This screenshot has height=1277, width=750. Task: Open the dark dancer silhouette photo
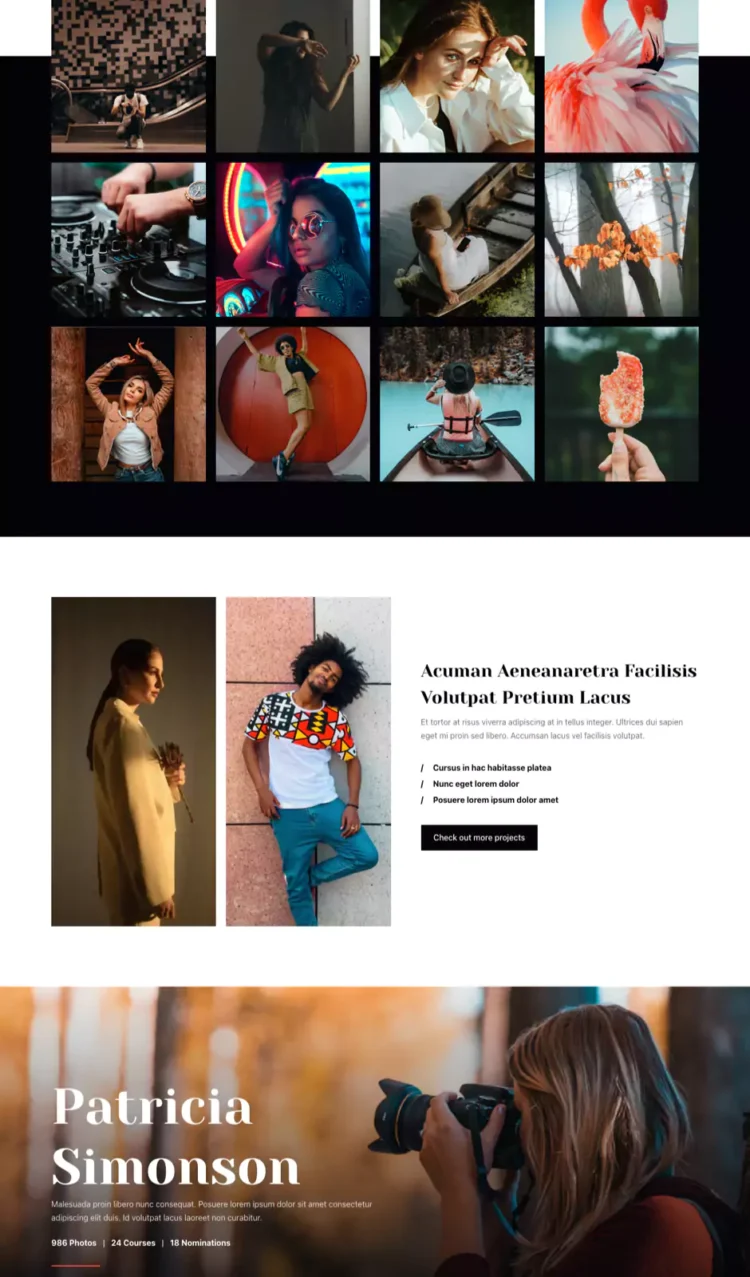(x=293, y=76)
